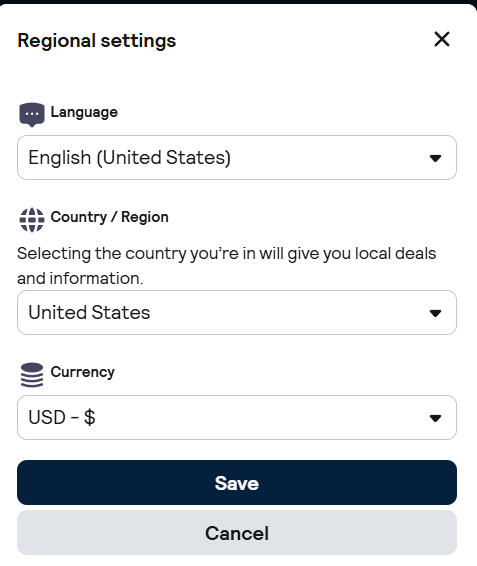Select the 'English (United States)' text in language field
477x566 pixels.
[130, 158]
